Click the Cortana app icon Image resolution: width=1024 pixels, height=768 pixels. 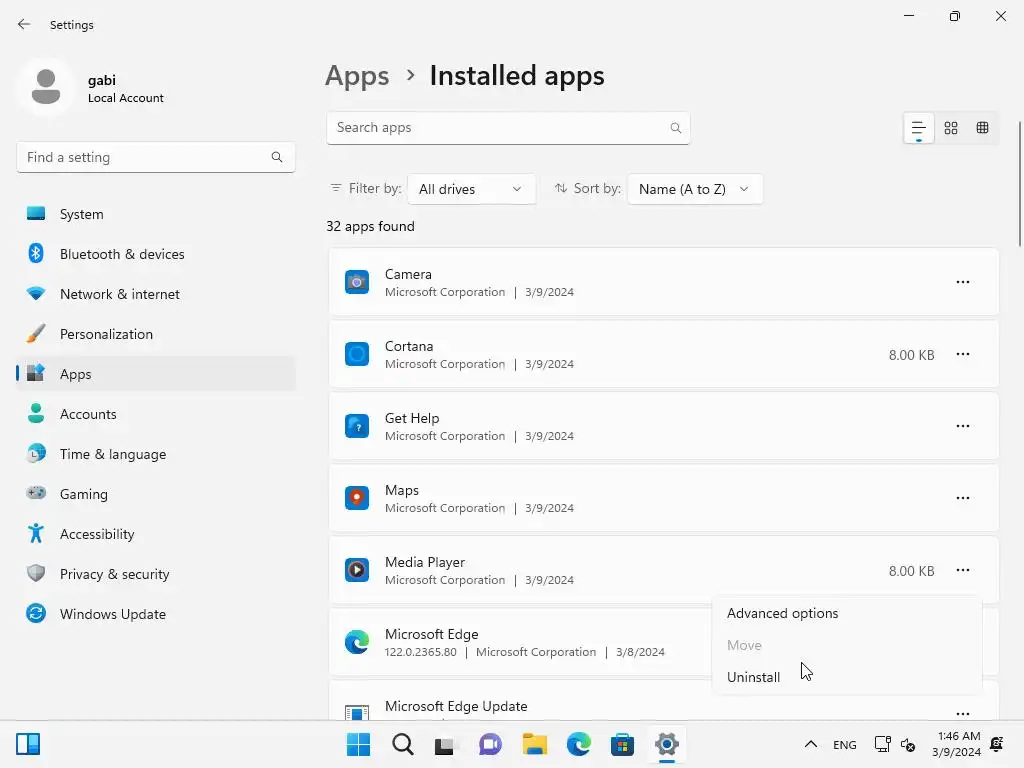[x=357, y=354]
